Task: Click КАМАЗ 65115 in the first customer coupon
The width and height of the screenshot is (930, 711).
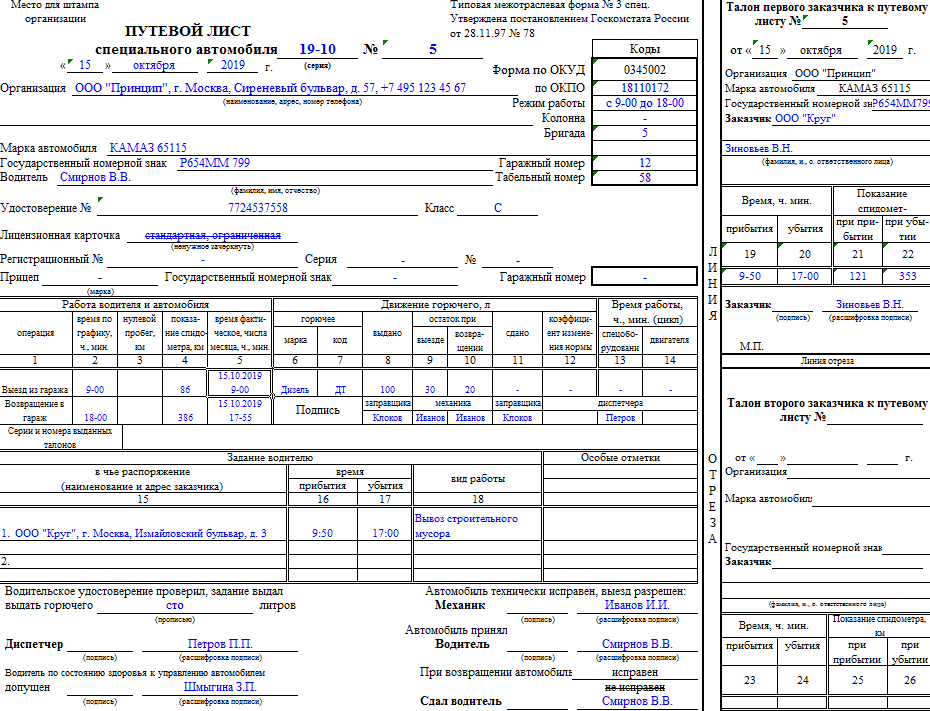Action: [x=874, y=88]
